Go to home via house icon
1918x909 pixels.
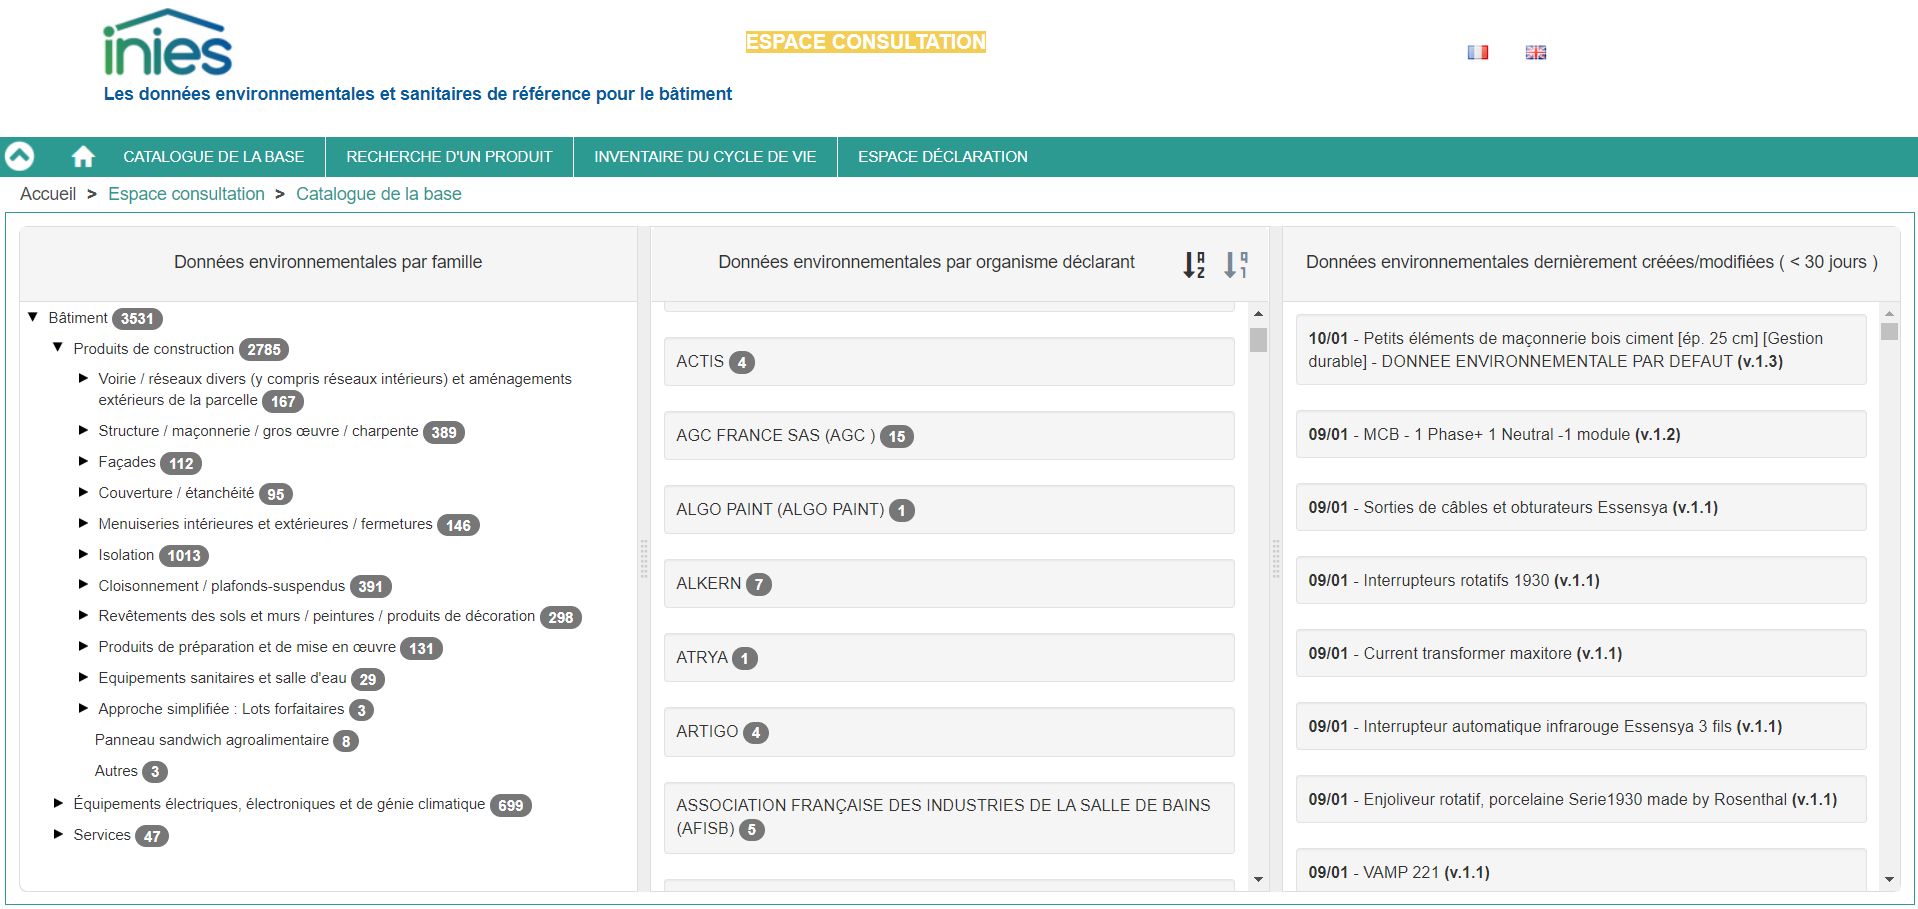point(83,156)
